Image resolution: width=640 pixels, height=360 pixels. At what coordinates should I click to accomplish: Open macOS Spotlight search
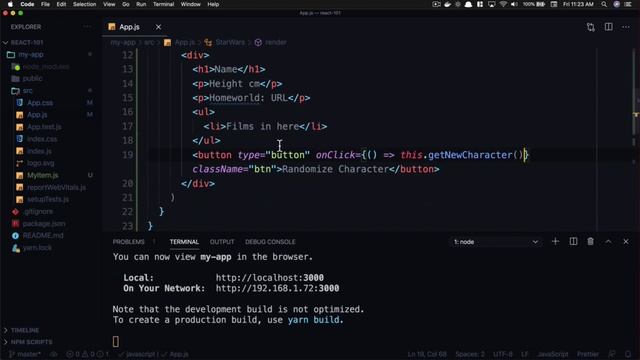coord(604,4)
